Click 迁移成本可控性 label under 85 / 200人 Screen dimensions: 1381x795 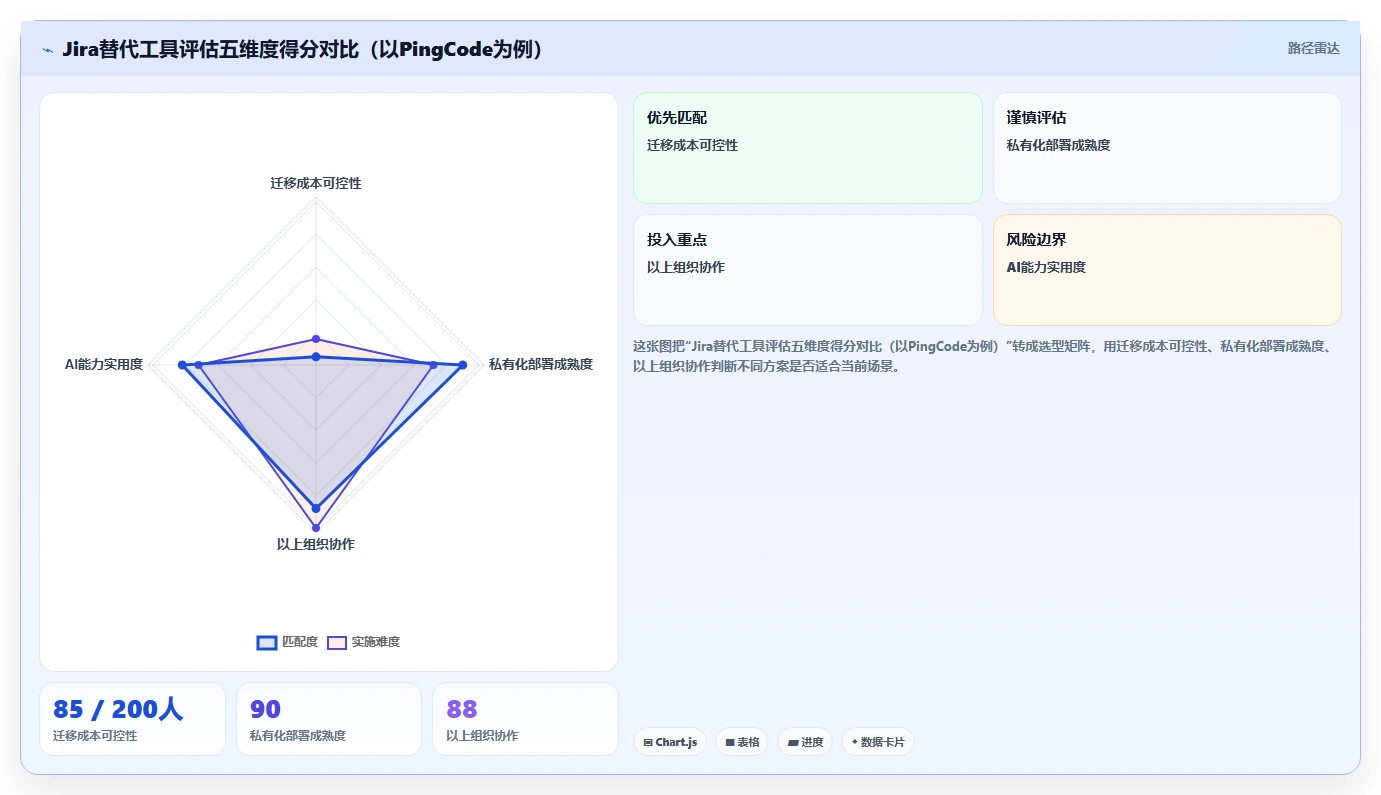tap(95, 736)
